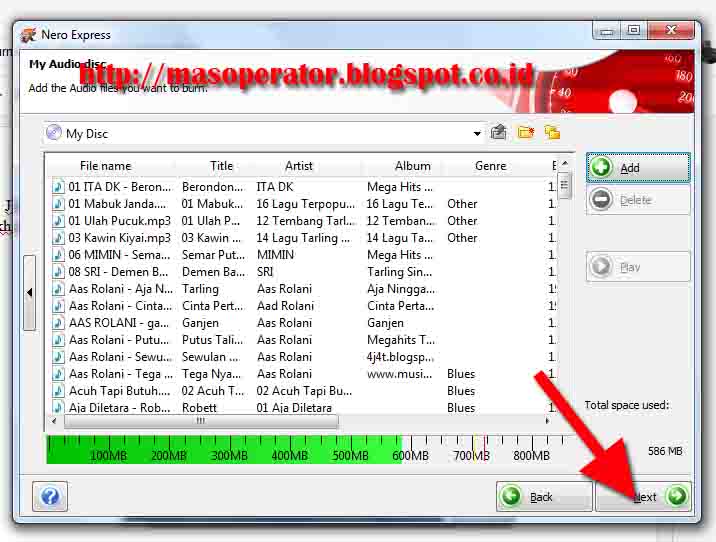
Task: Select file Aas Rolani - Tega ...
Action: click(121, 374)
